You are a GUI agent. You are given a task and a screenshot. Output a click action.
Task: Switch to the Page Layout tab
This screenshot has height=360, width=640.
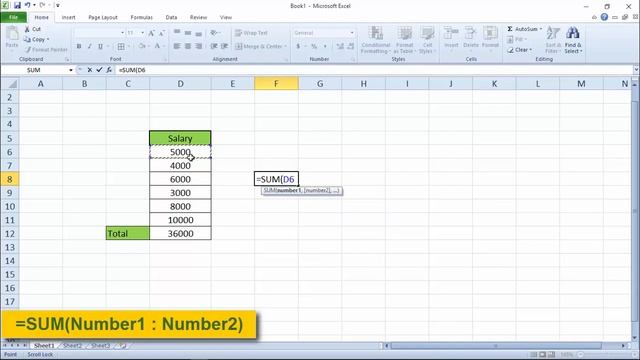(102, 18)
